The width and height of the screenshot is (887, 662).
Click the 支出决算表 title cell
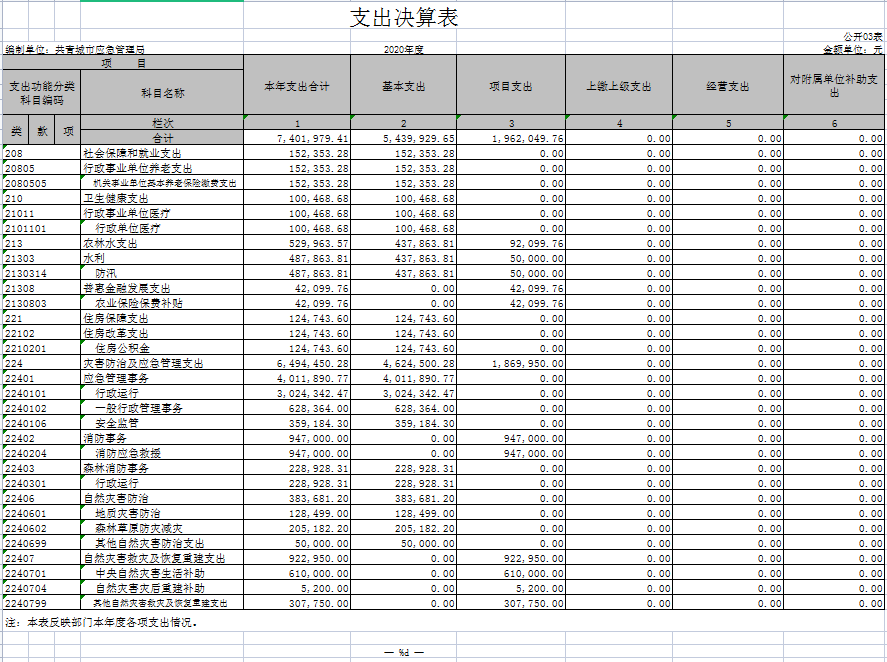pyautogui.click(x=403, y=19)
